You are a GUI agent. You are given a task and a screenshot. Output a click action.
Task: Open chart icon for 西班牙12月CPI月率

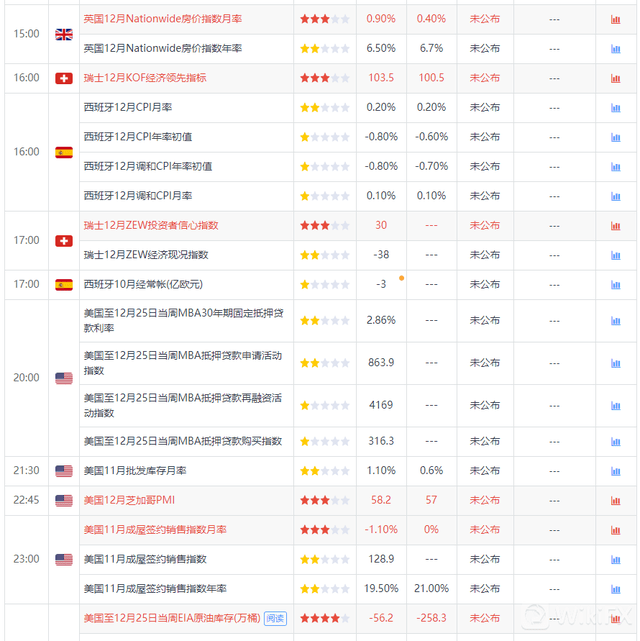point(615,108)
